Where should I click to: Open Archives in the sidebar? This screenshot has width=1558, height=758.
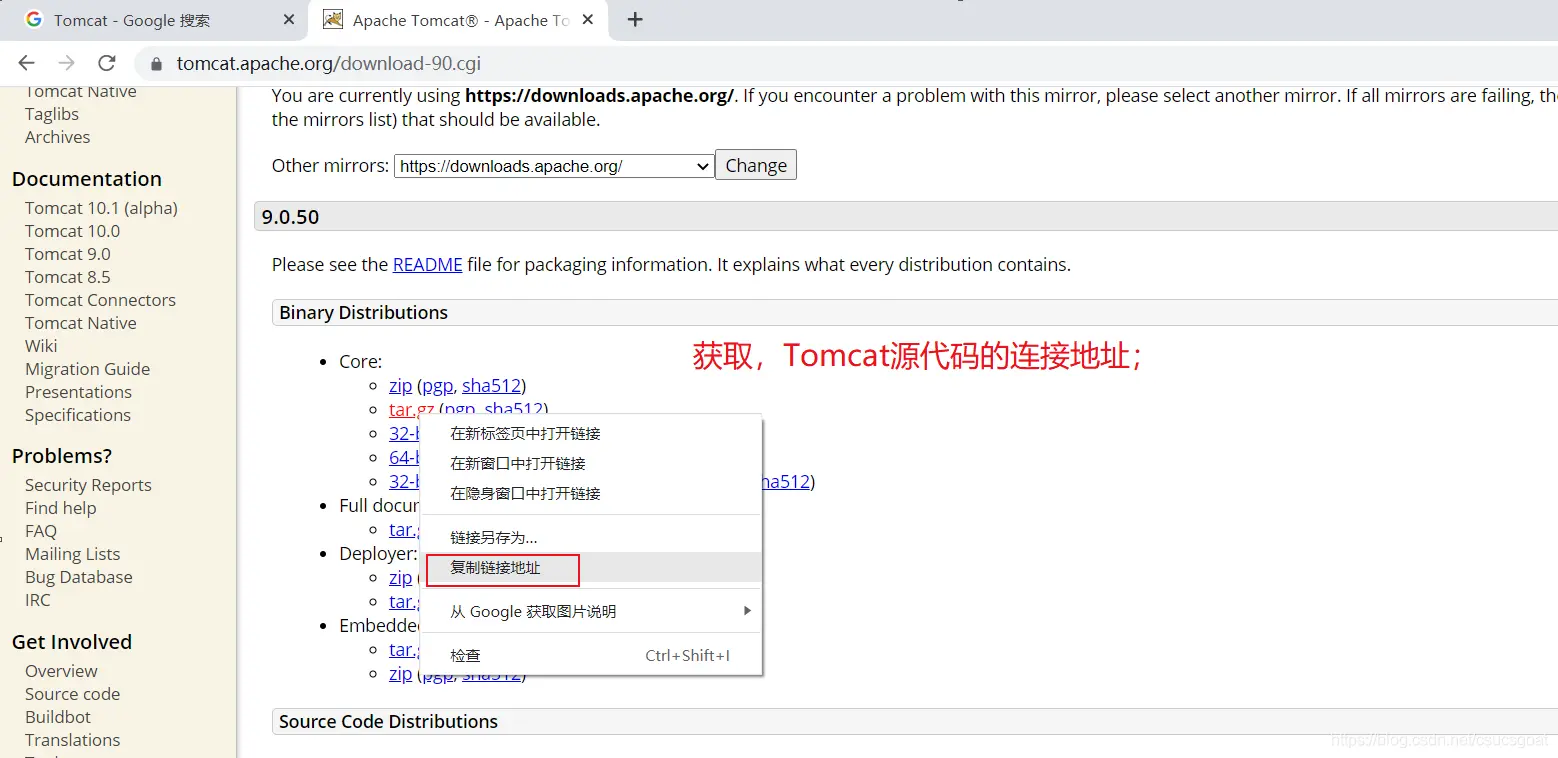pos(57,137)
